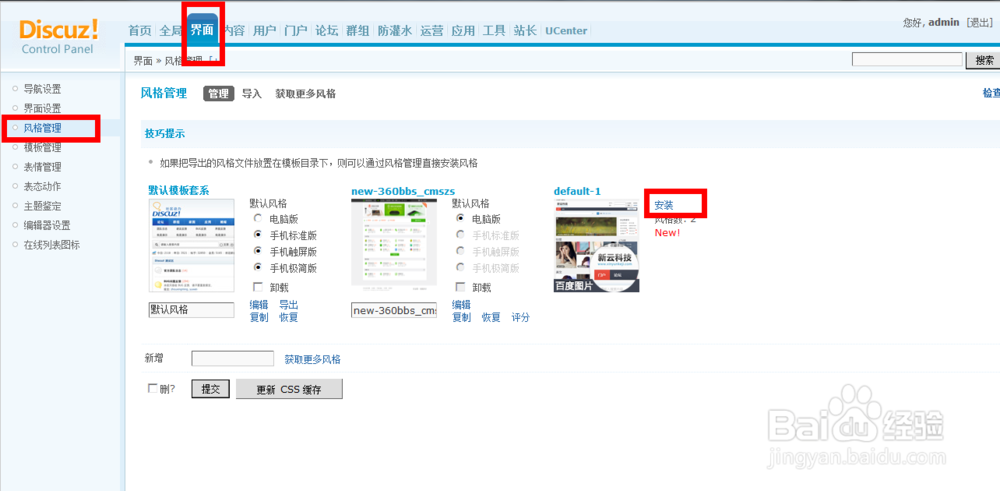Open the 门户 top menu
This screenshot has height=491, width=1000.
coord(295,31)
